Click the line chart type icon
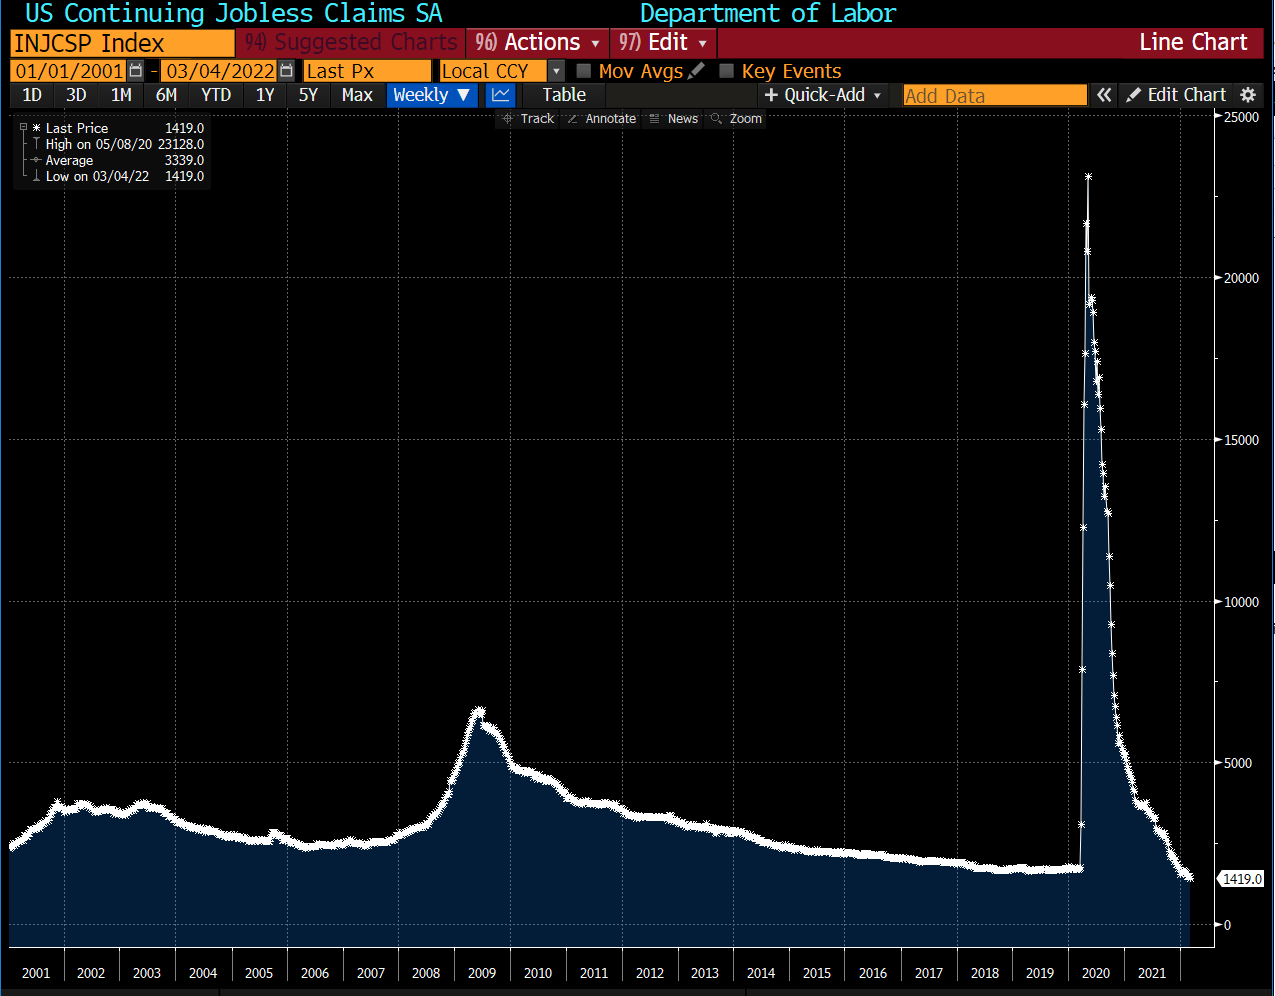The height and width of the screenshot is (996, 1275). coord(501,95)
